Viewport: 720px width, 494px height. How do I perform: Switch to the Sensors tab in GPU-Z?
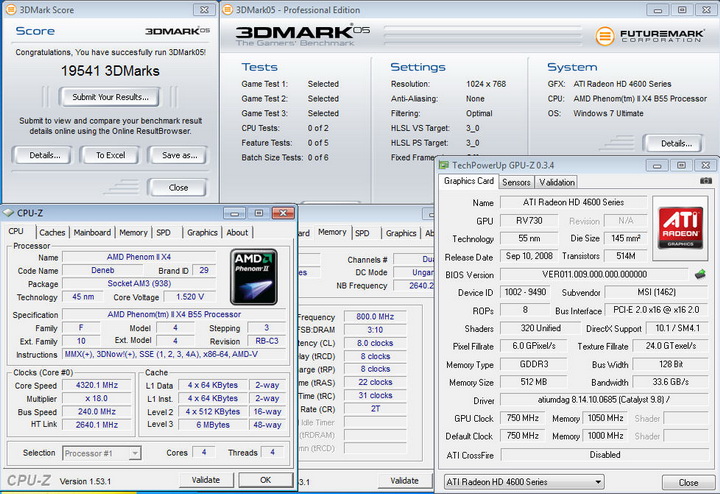(516, 182)
